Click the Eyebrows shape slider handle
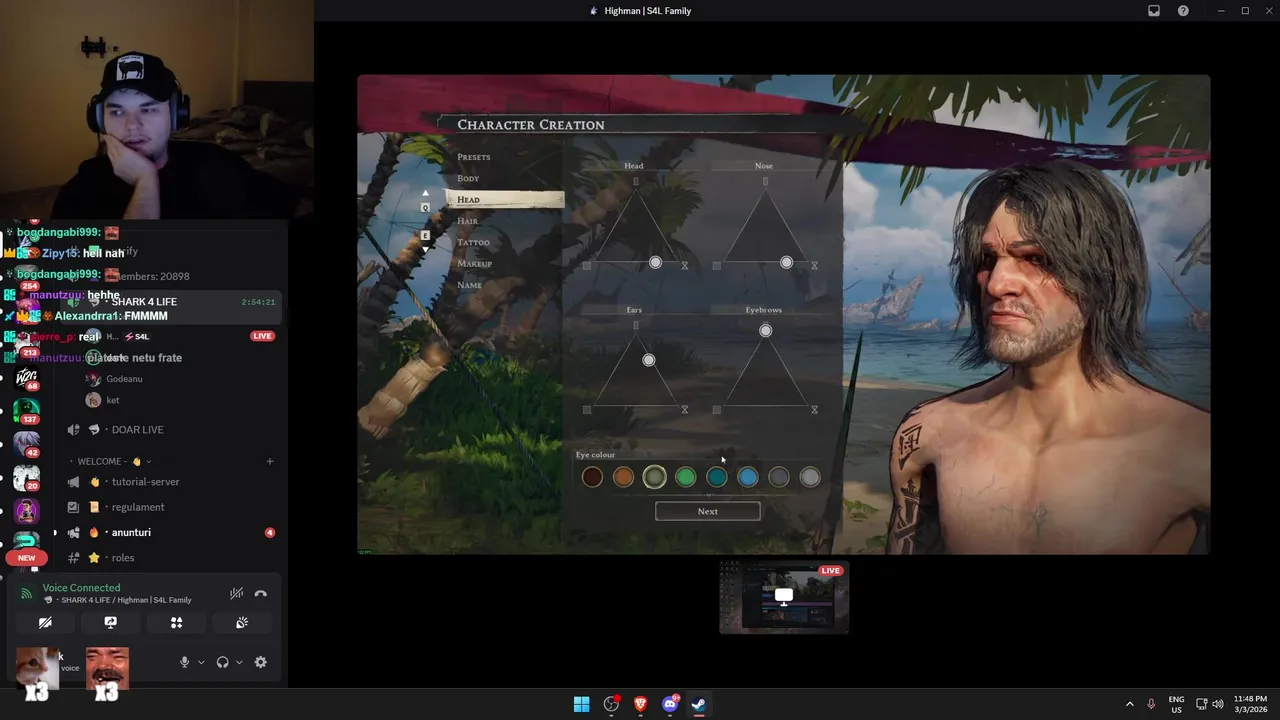 point(765,330)
